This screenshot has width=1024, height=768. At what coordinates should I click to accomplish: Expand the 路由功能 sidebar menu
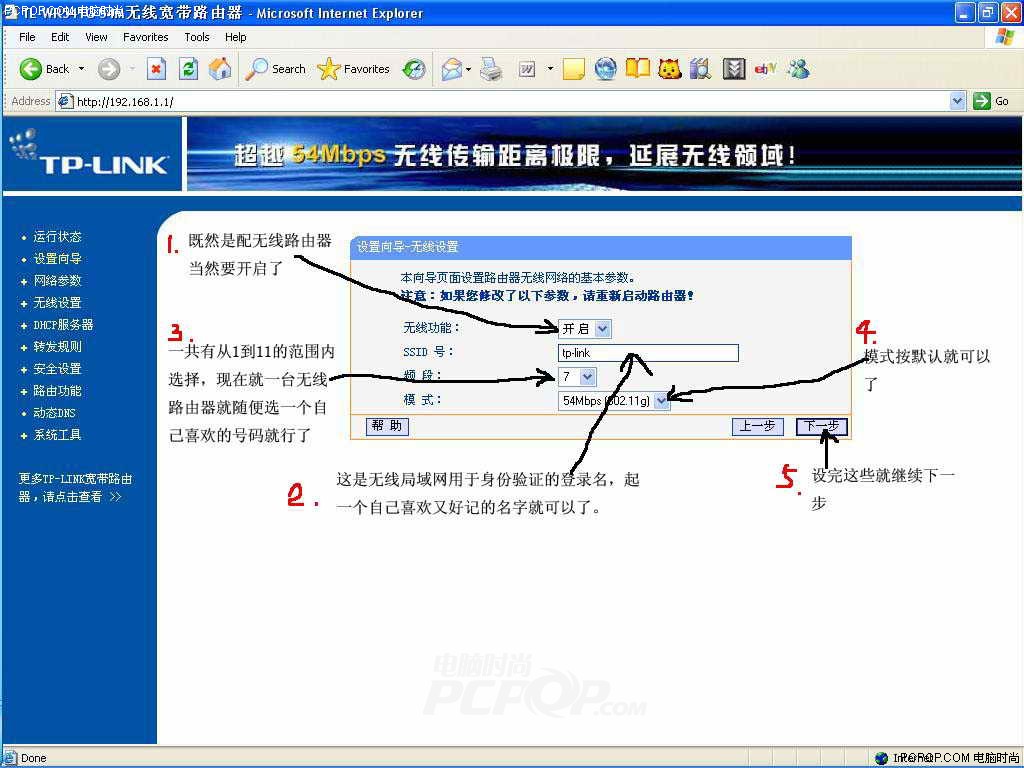click(57, 391)
